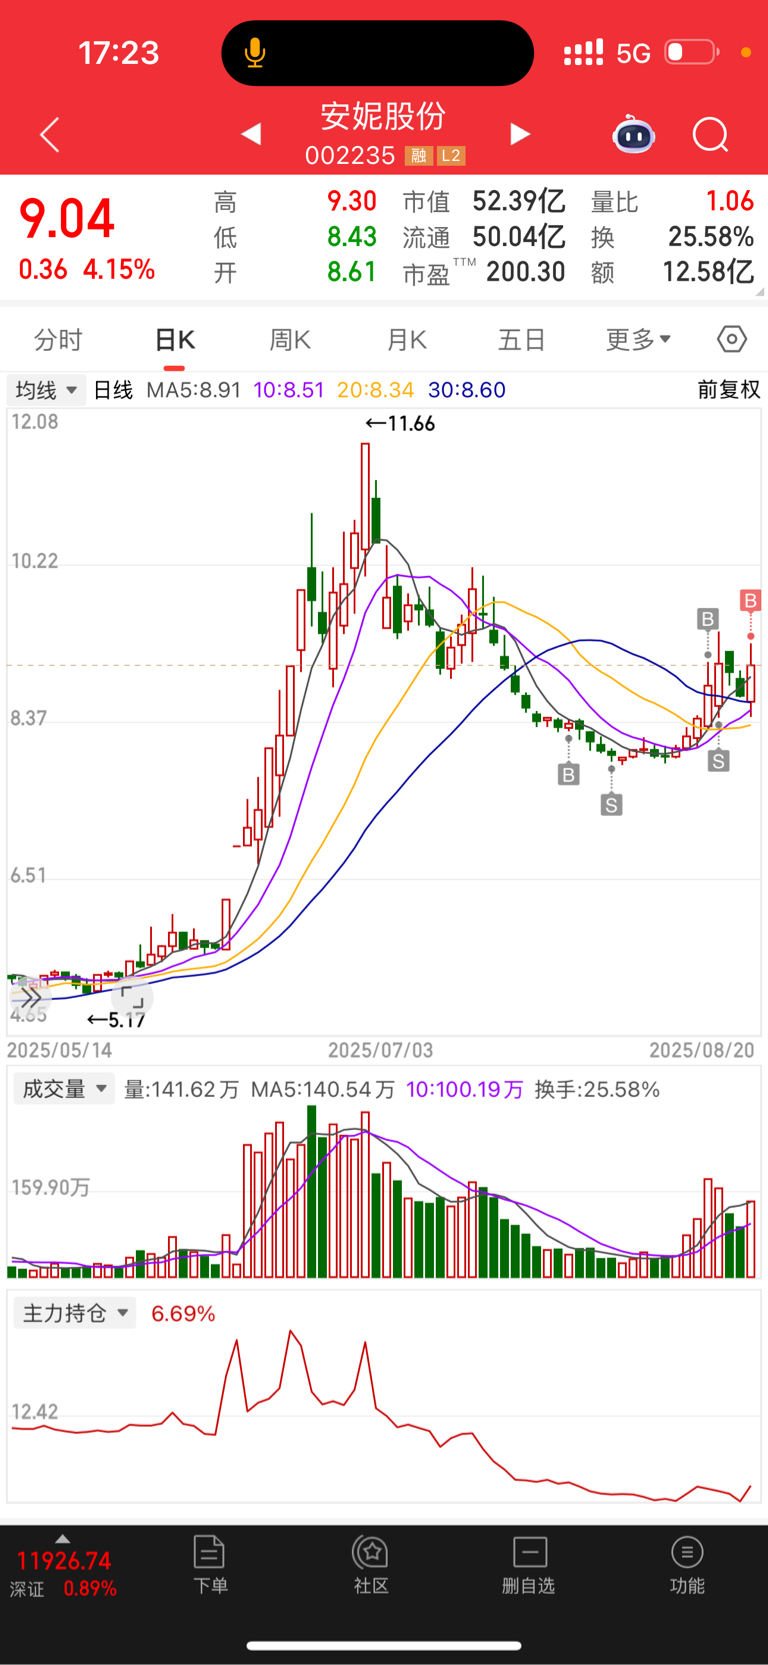Expand the 成交量 indicator dropdown
The height and width of the screenshot is (1665, 768).
click(64, 1089)
